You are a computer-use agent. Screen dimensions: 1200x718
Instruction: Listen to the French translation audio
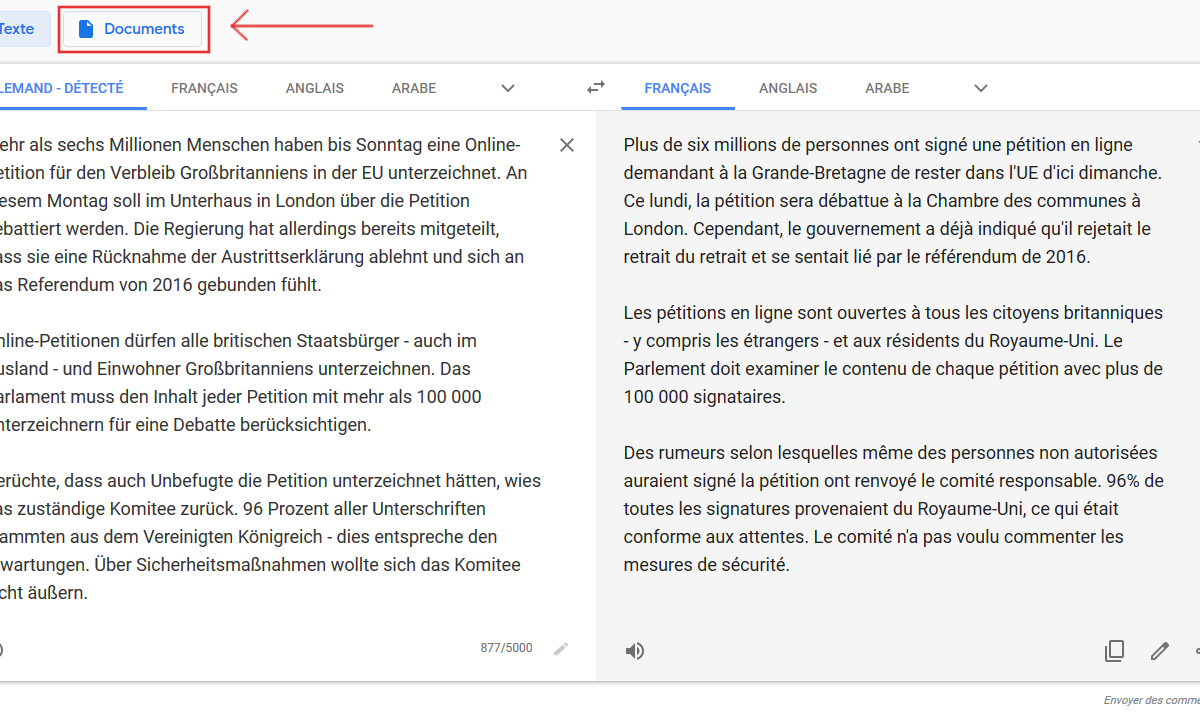coord(635,652)
